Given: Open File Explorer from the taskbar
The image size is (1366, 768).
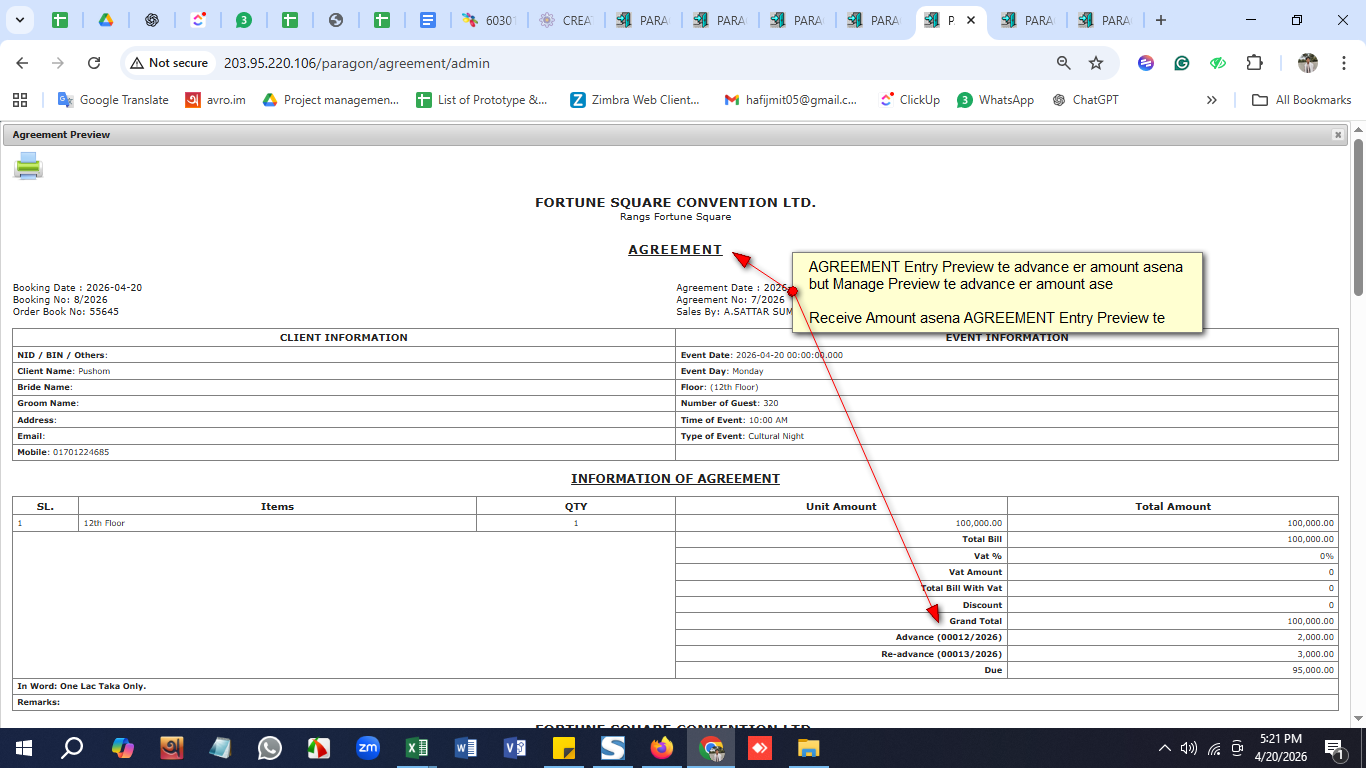Looking at the screenshot, I should pyautogui.click(x=809, y=748).
